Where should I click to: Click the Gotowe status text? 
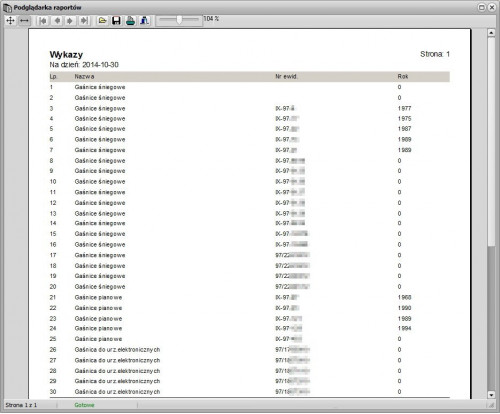point(84,405)
